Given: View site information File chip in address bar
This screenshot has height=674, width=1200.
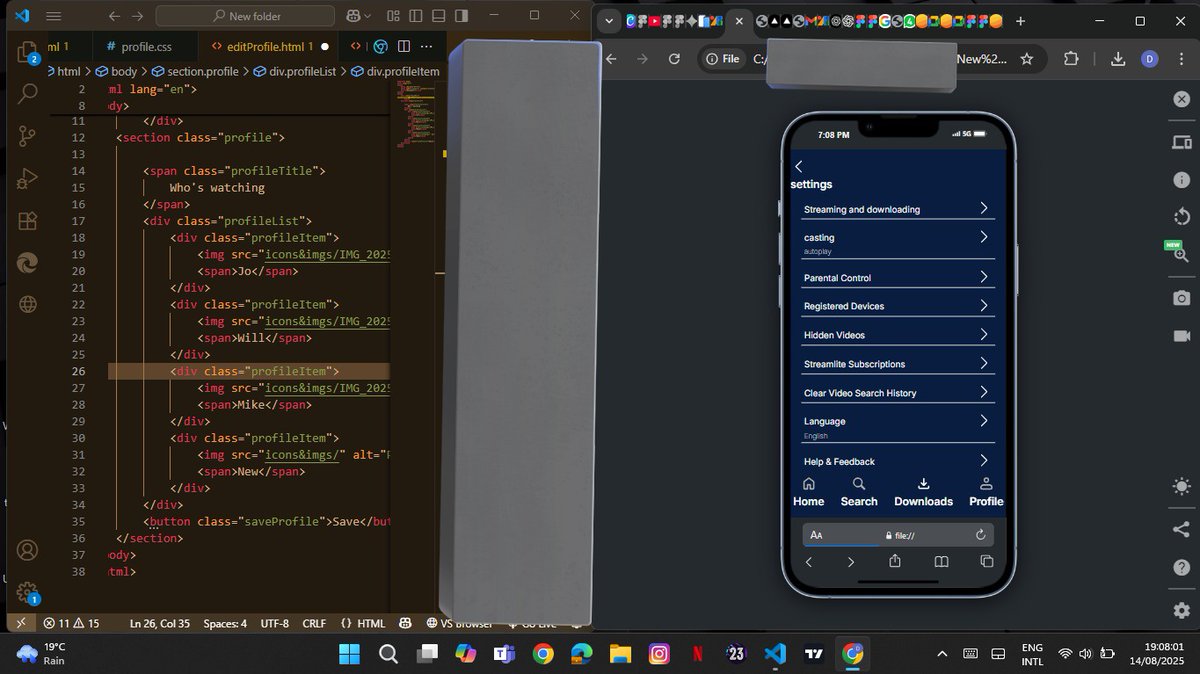Looking at the screenshot, I should [723, 59].
